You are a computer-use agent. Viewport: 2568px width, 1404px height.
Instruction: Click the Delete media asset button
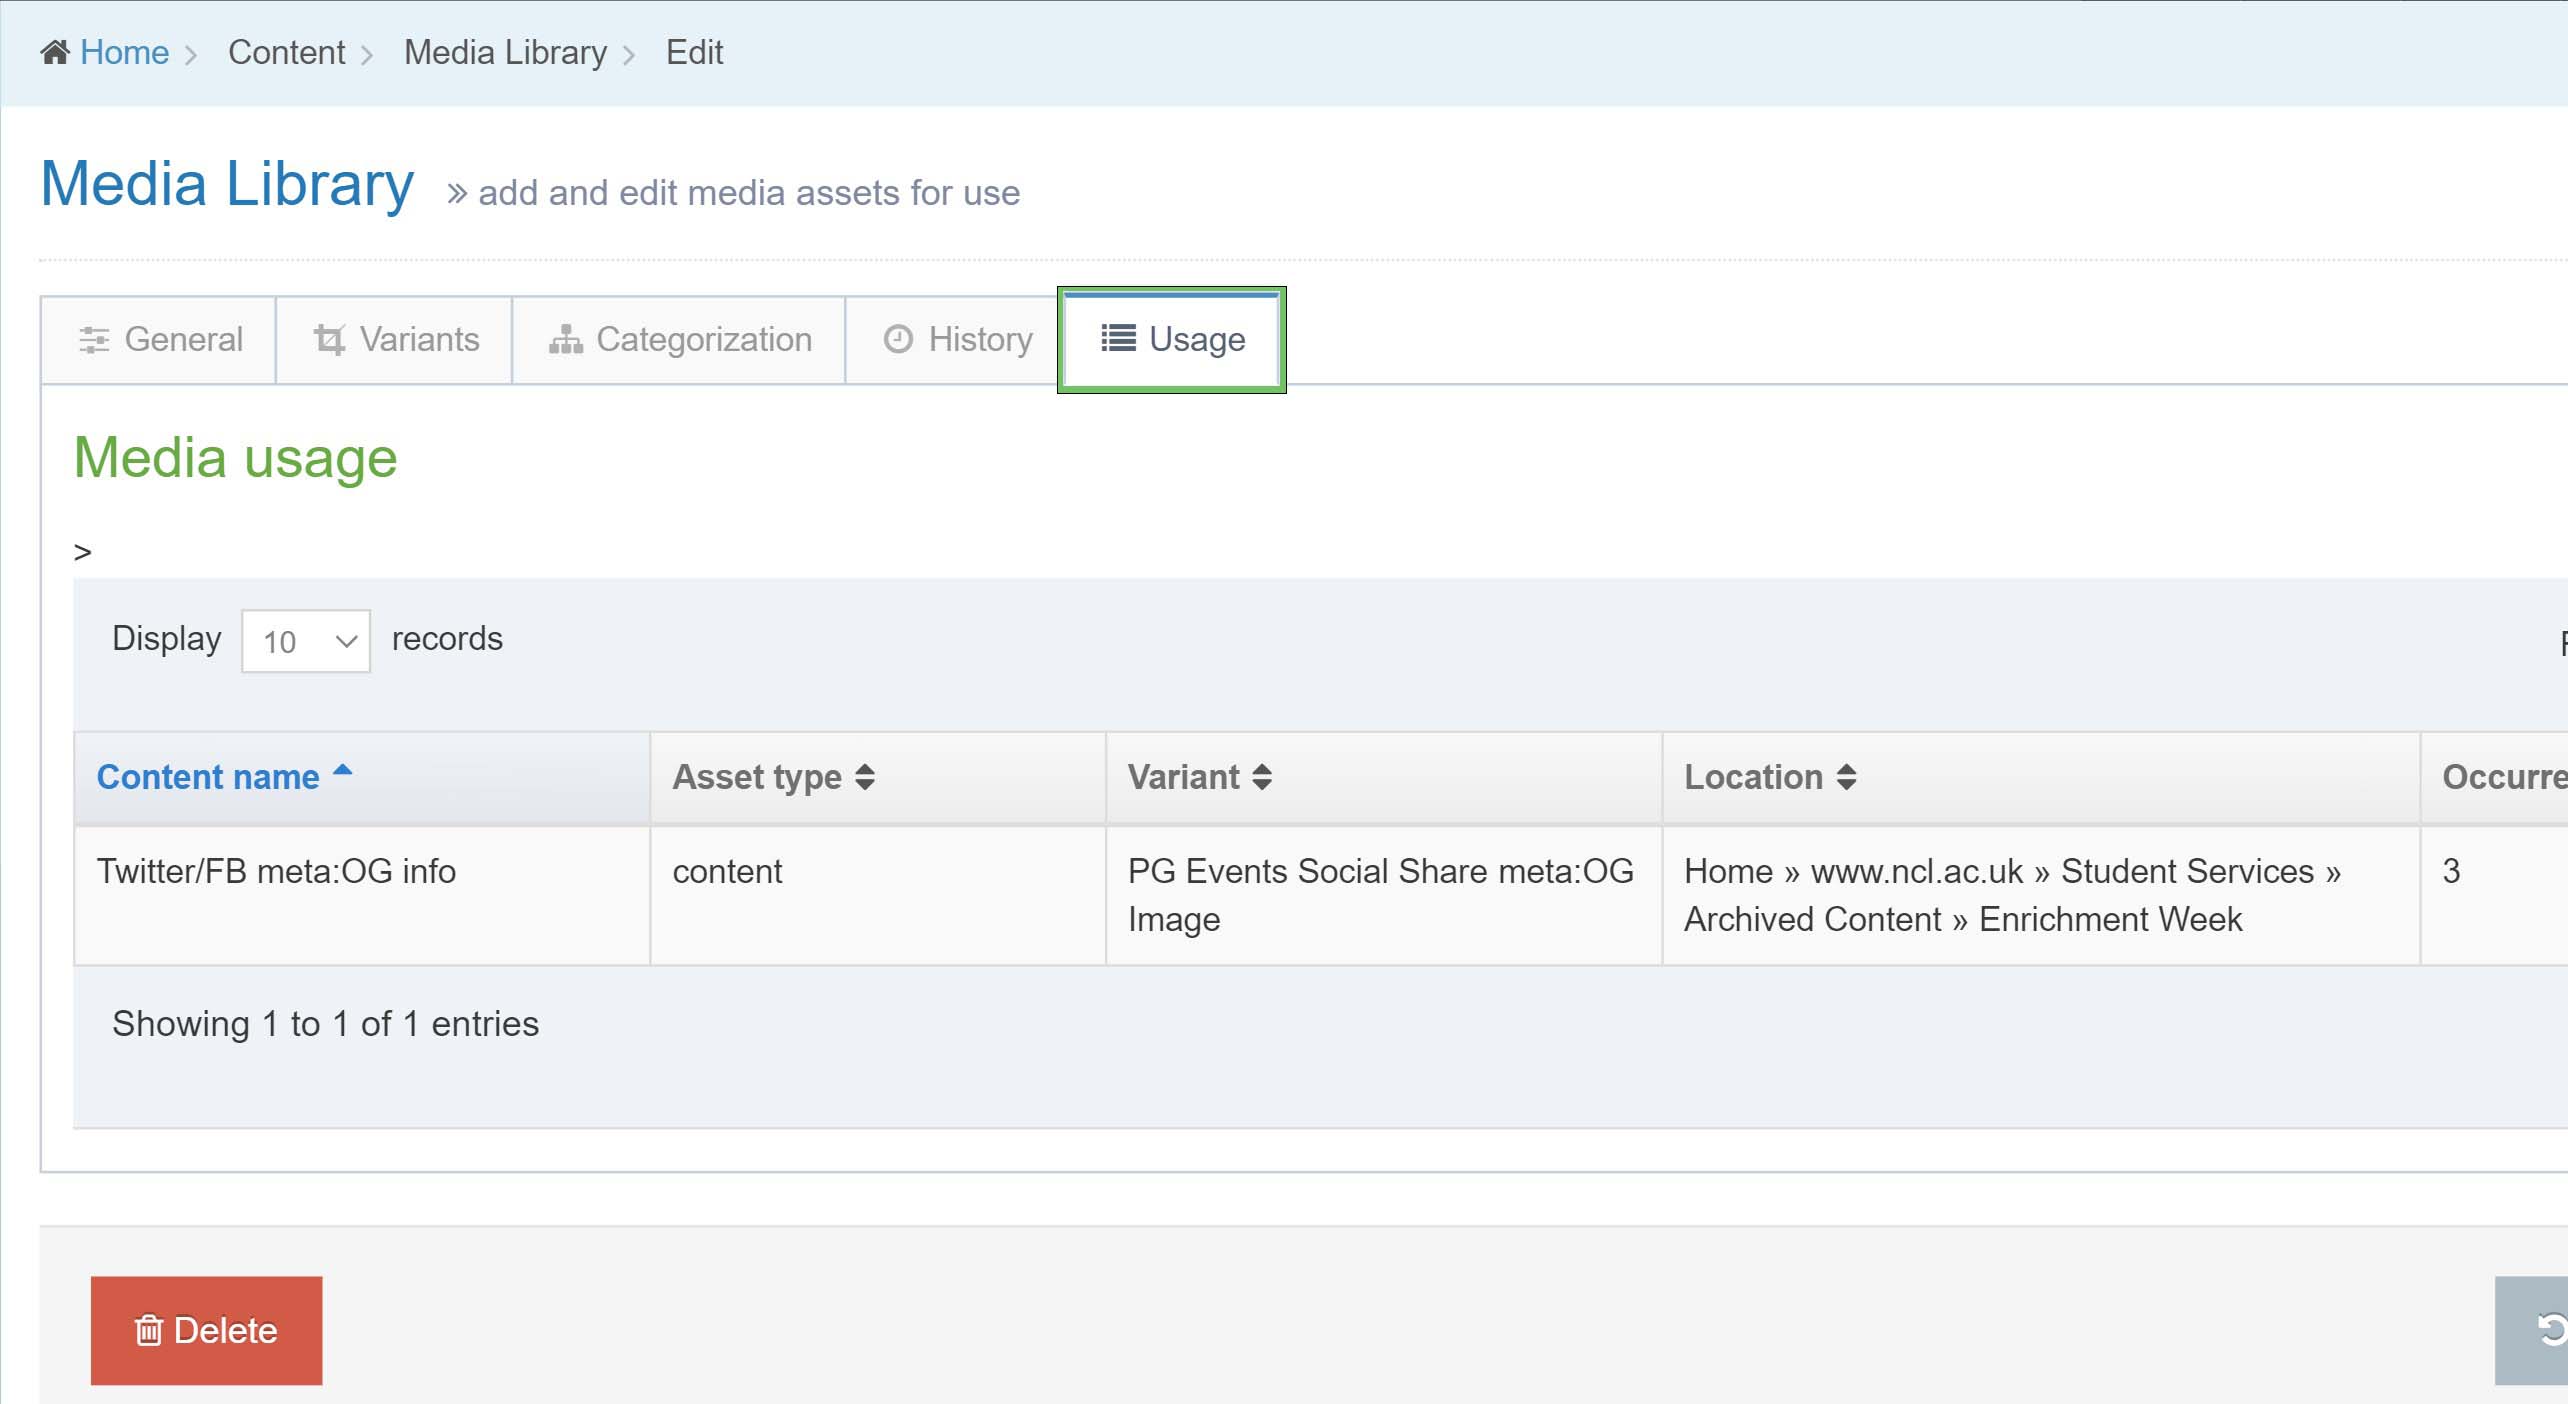click(206, 1331)
